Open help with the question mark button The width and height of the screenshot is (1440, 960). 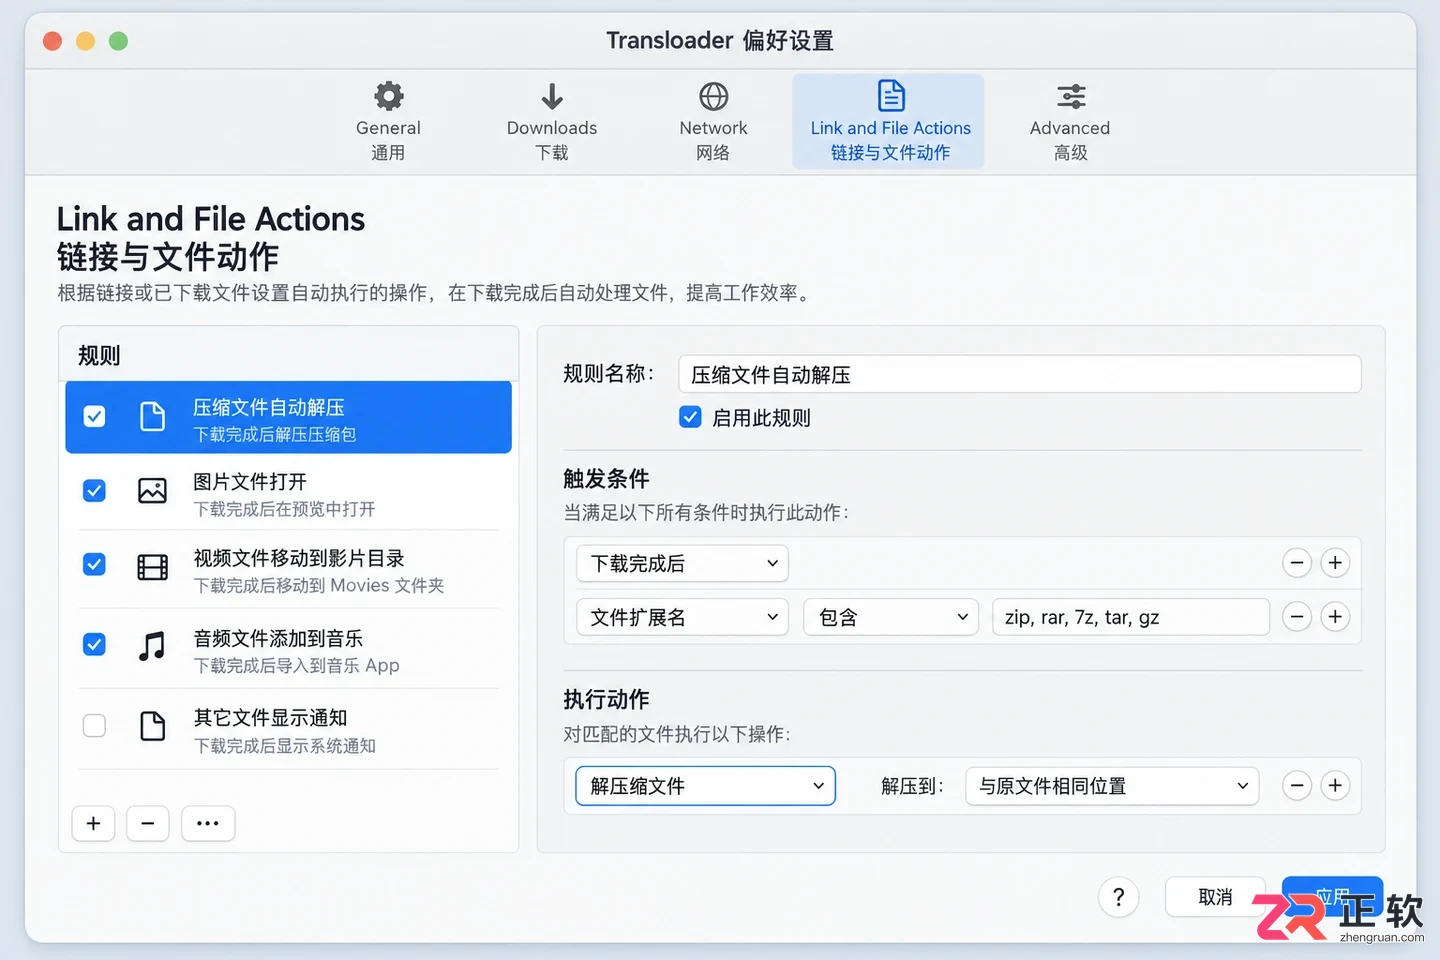pos(1118,897)
